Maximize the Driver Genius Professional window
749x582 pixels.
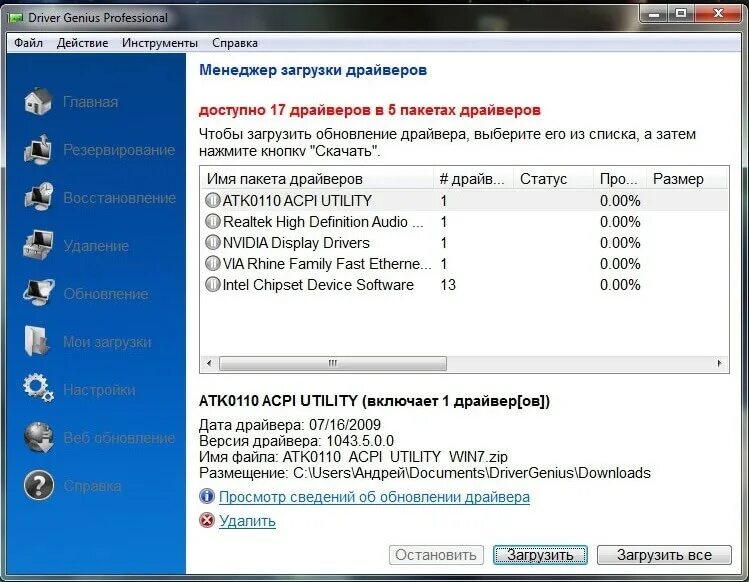click(681, 14)
